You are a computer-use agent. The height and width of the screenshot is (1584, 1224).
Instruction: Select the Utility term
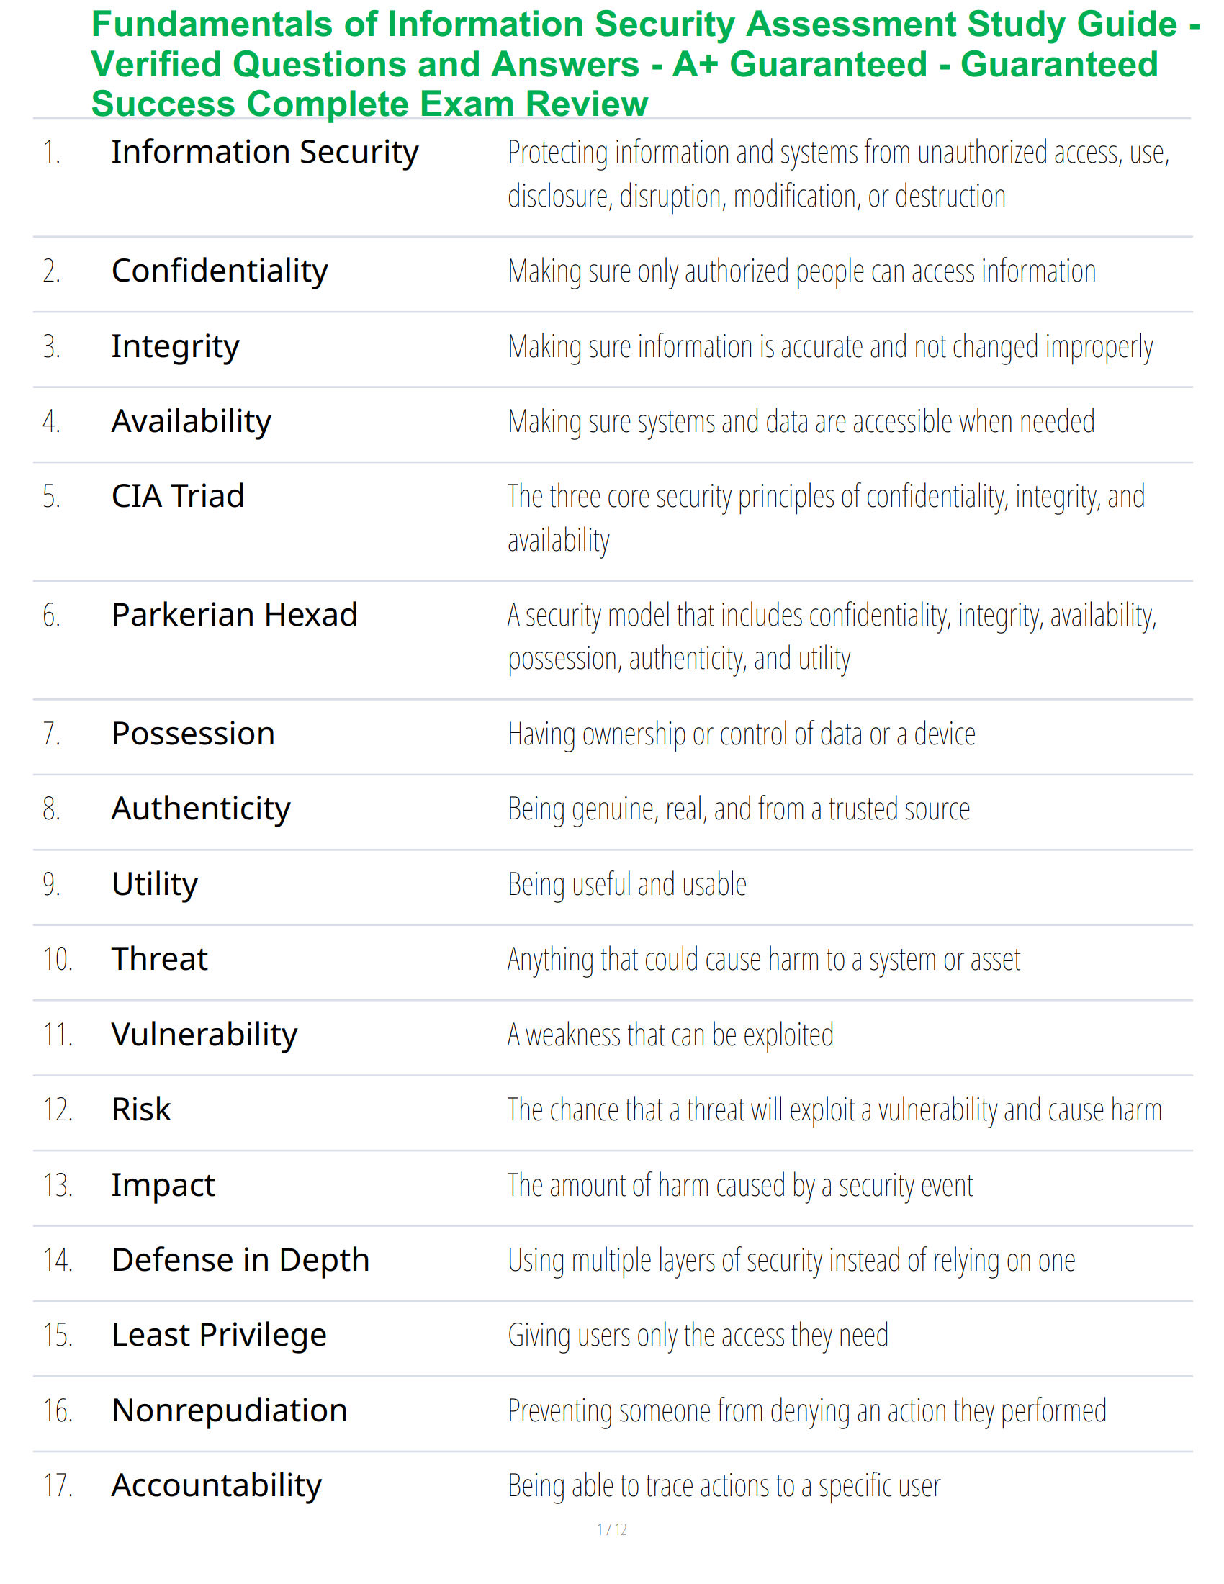pyautogui.click(x=155, y=885)
